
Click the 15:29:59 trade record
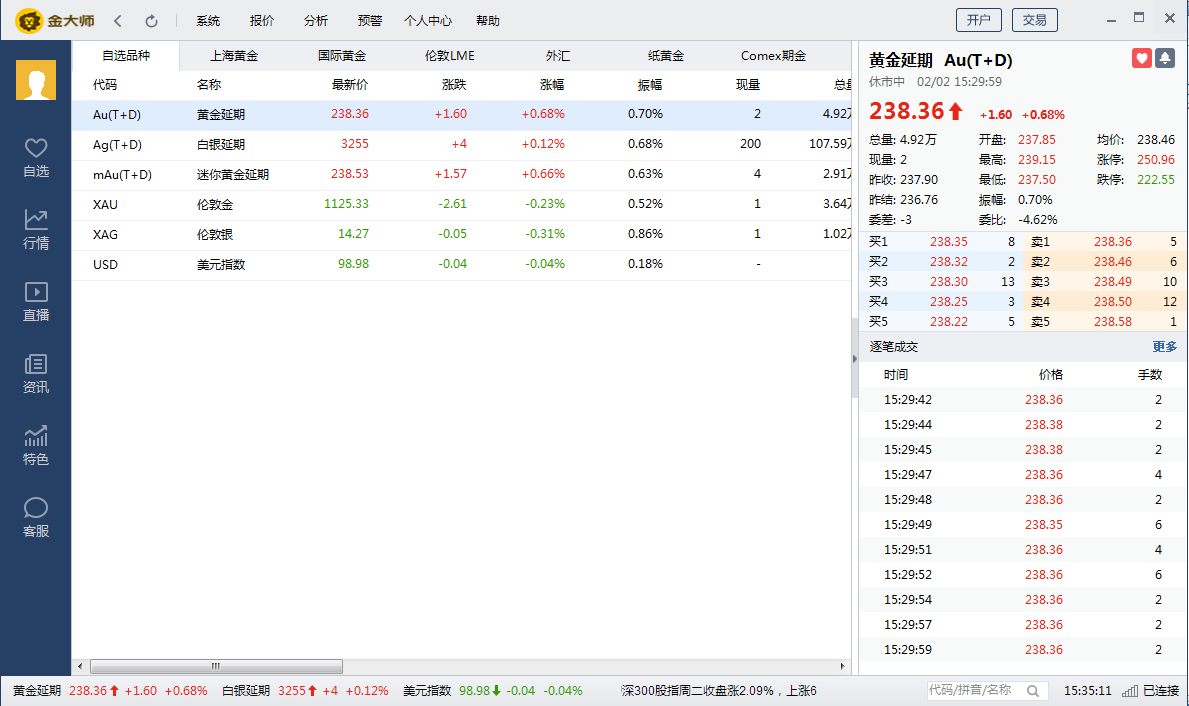[x=1023, y=650]
